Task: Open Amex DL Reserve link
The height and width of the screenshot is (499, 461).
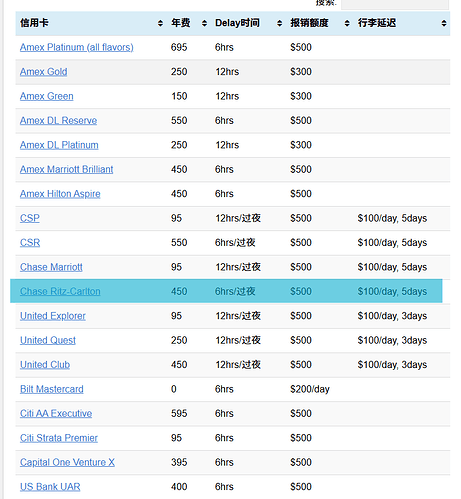Action: pyautogui.click(x=58, y=120)
